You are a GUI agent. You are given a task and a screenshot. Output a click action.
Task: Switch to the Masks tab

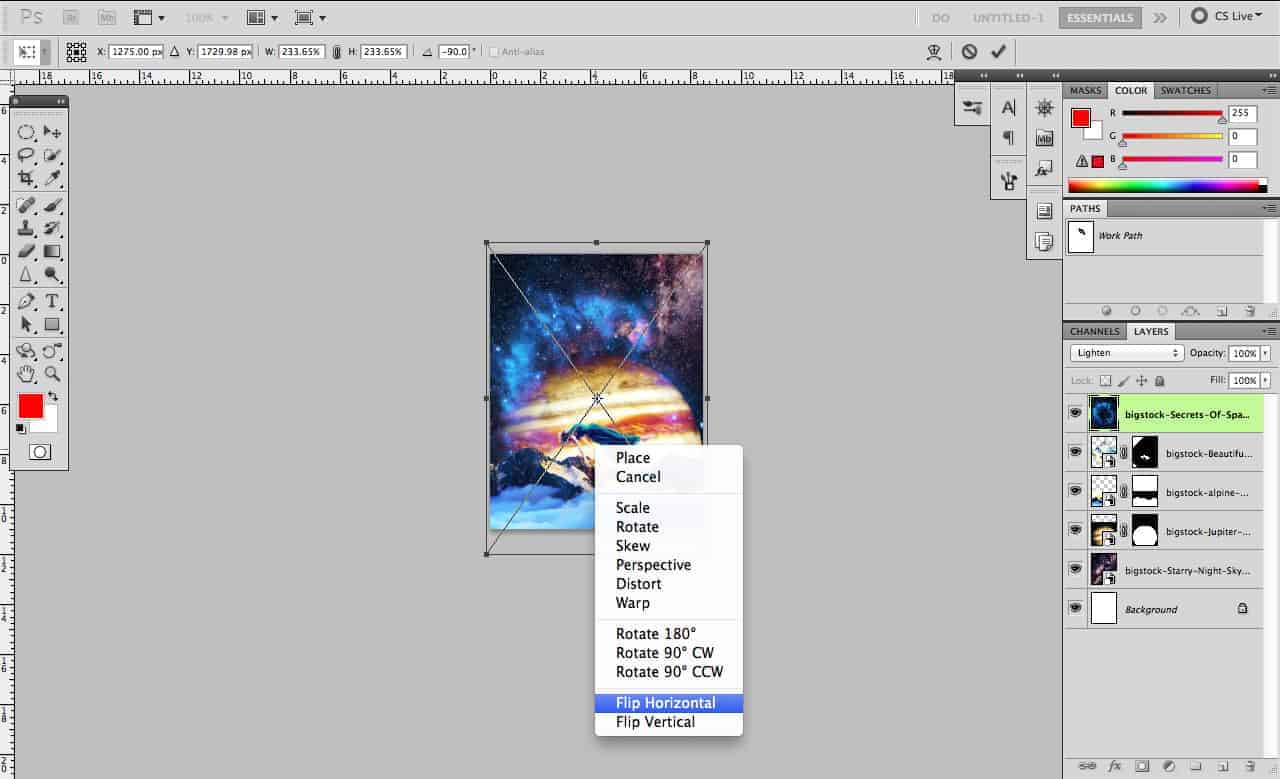point(1086,90)
